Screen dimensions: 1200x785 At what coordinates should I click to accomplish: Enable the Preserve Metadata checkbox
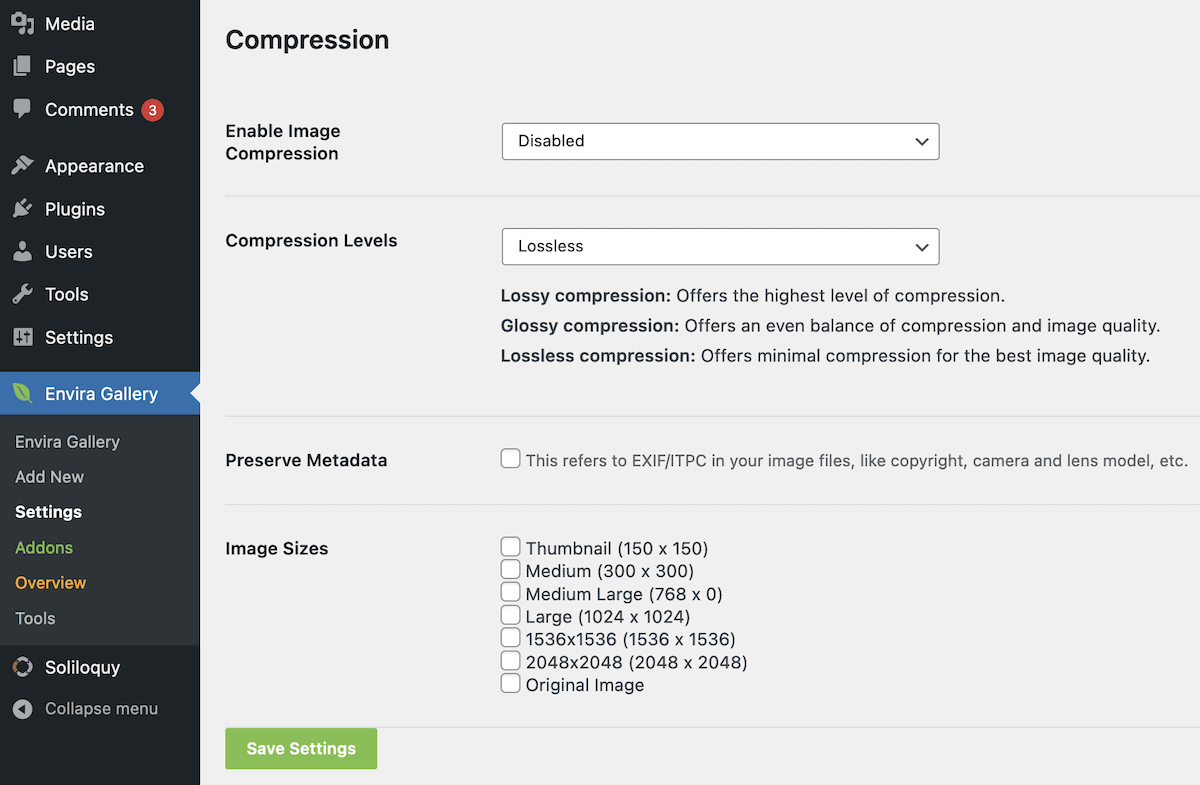(511, 459)
